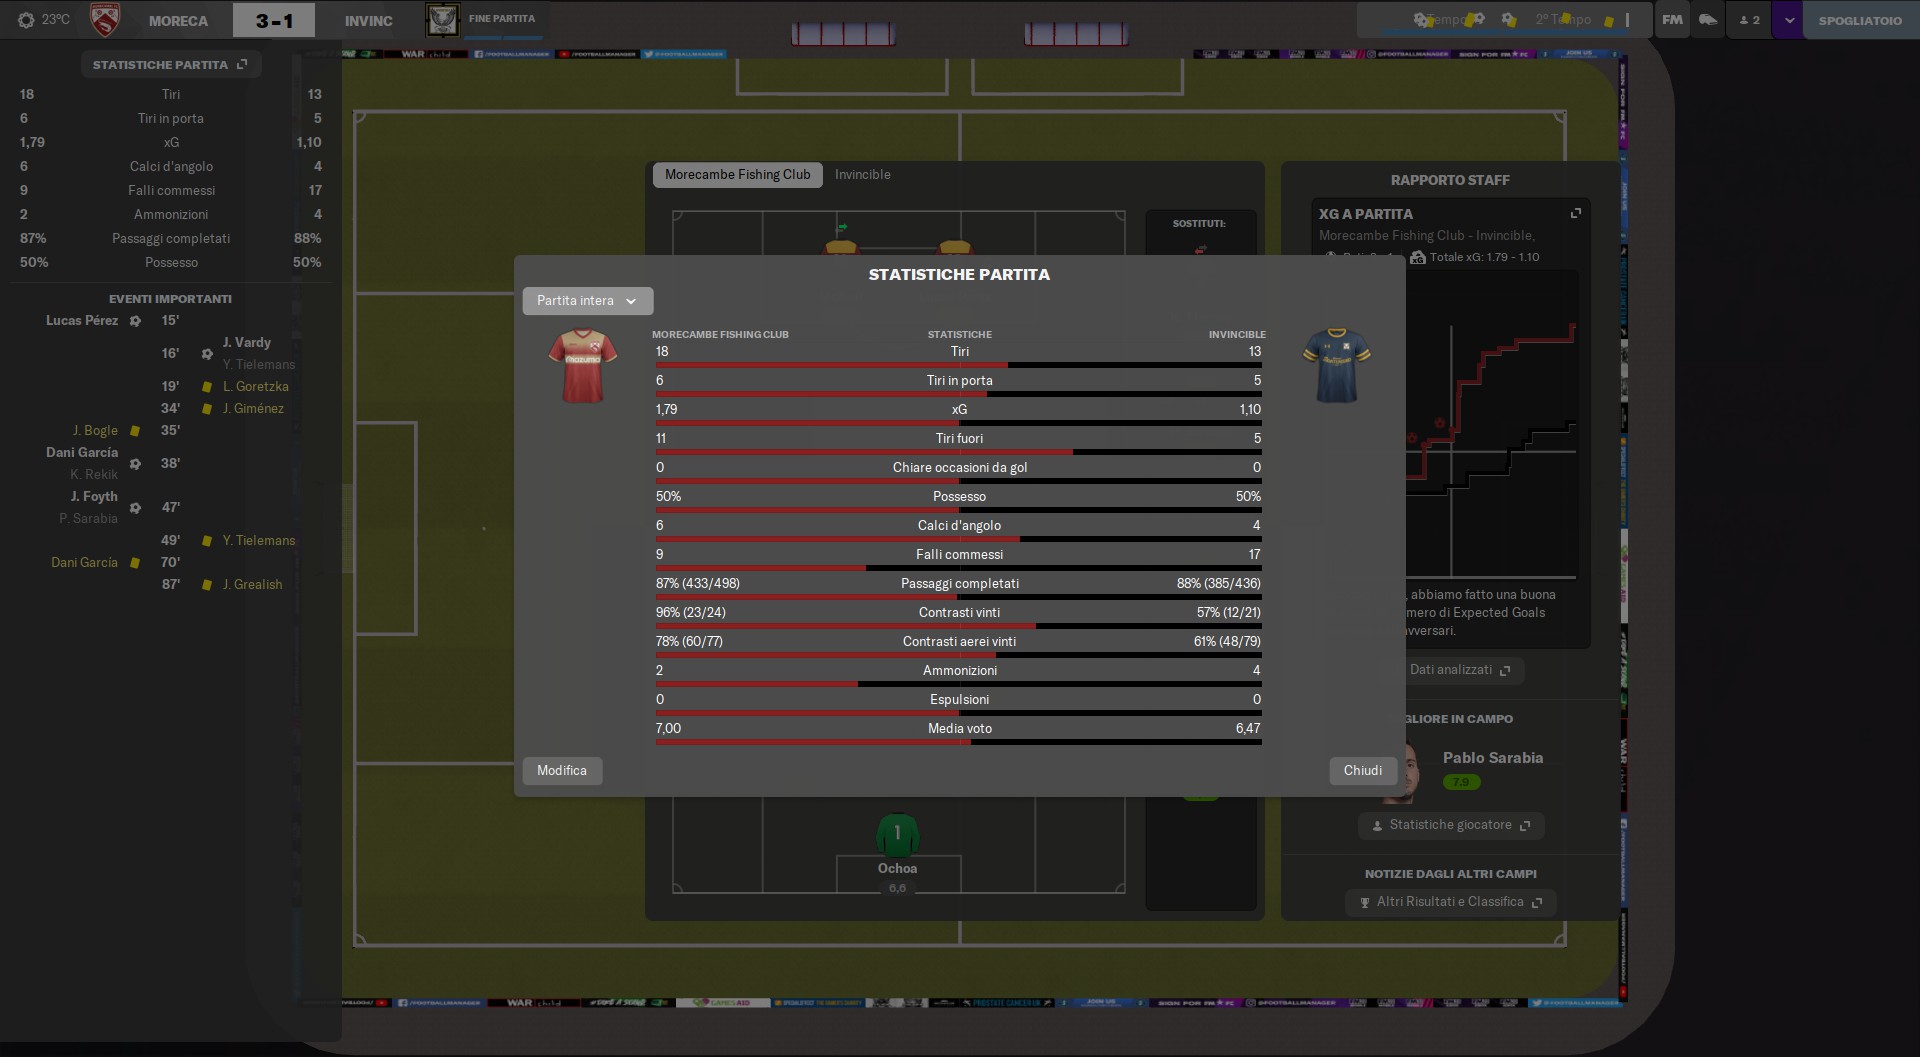This screenshot has height=1057, width=1920.
Task: Switch to the Invincible lineup tab
Action: point(863,175)
